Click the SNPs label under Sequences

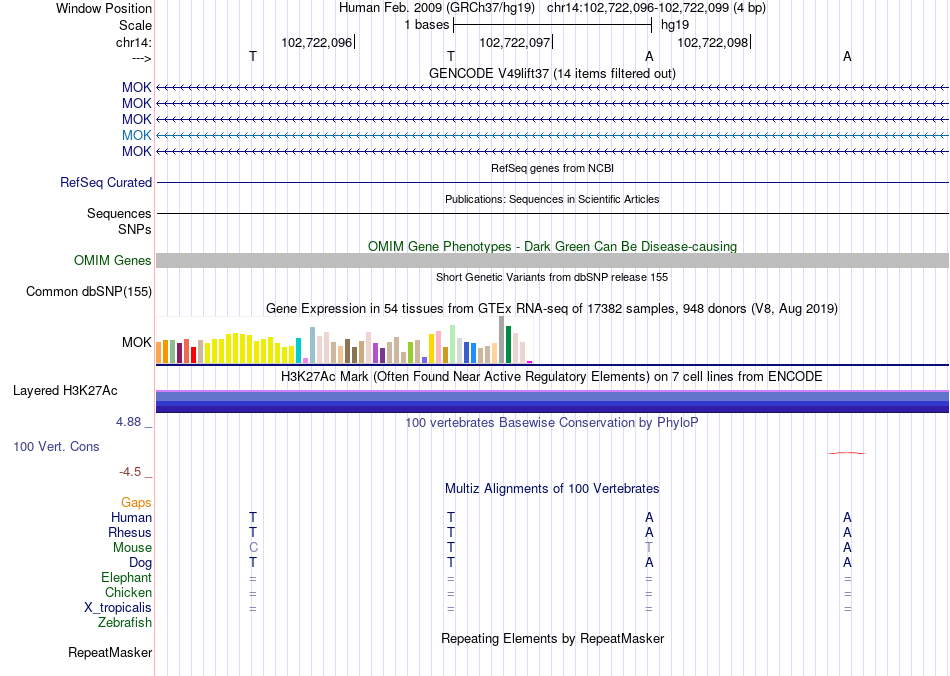(x=135, y=230)
